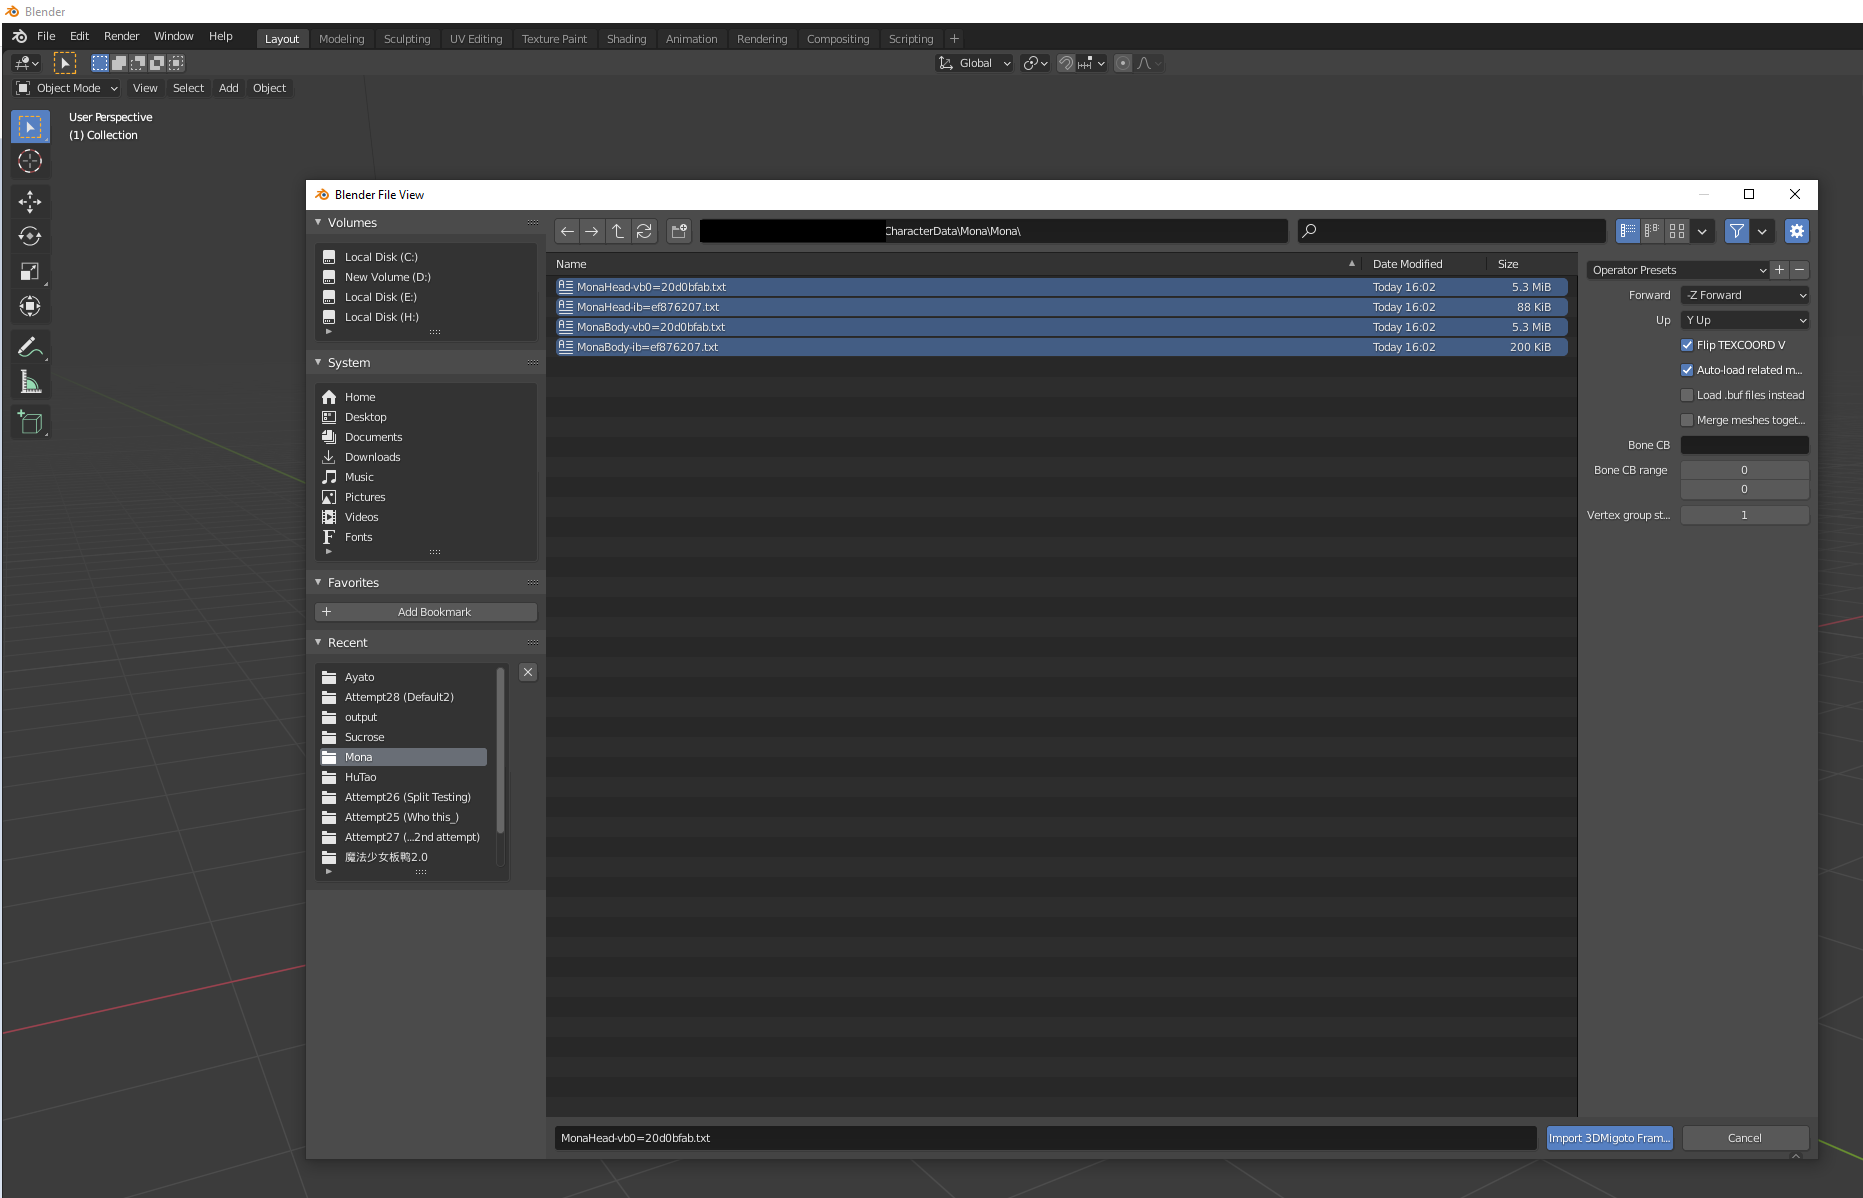This screenshot has height=1198, width=1863.
Task: Open the Forward axis dropdown
Action: pos(1745,295)
